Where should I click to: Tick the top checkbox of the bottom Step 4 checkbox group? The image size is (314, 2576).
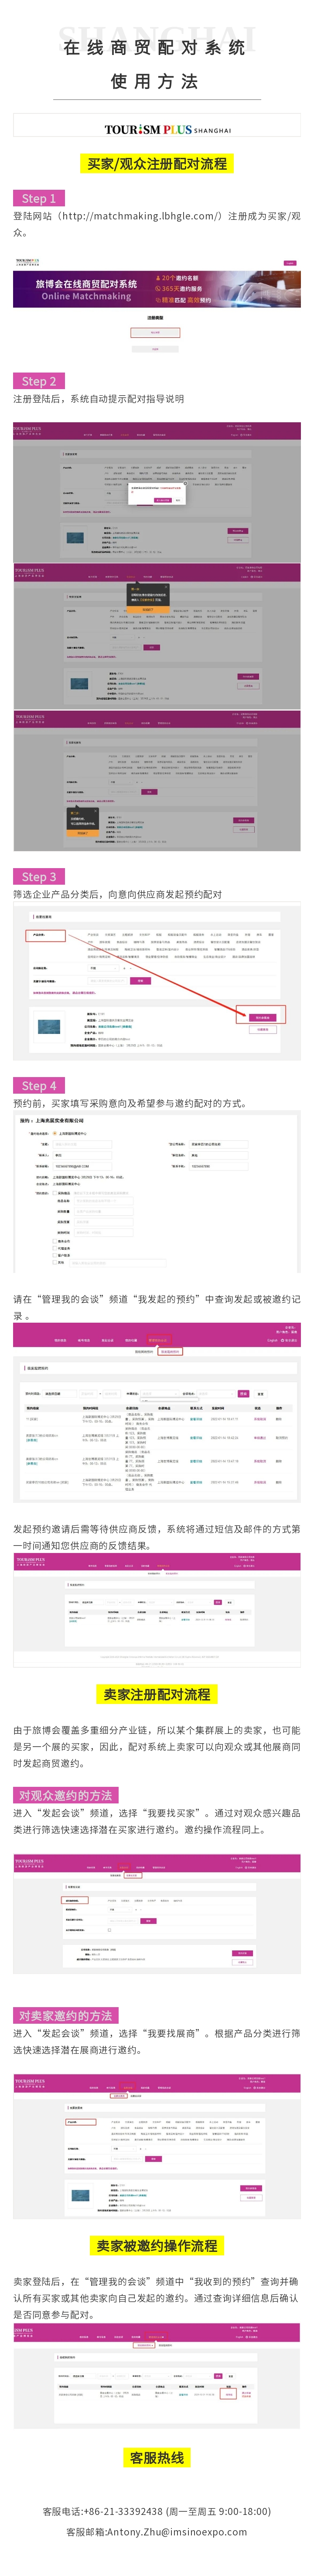[x=55, y=1241]
